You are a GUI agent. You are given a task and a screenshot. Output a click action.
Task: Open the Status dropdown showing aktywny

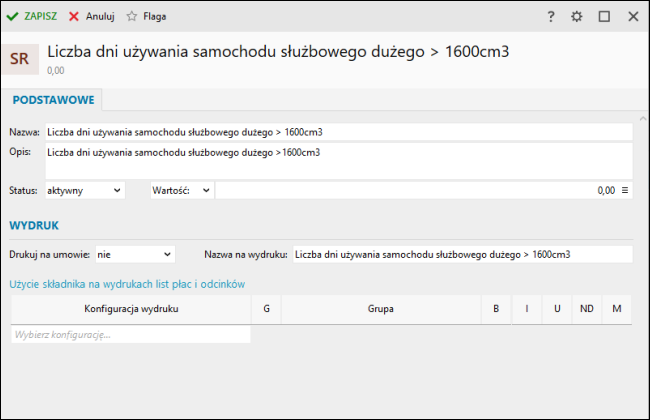pos(85,191)
